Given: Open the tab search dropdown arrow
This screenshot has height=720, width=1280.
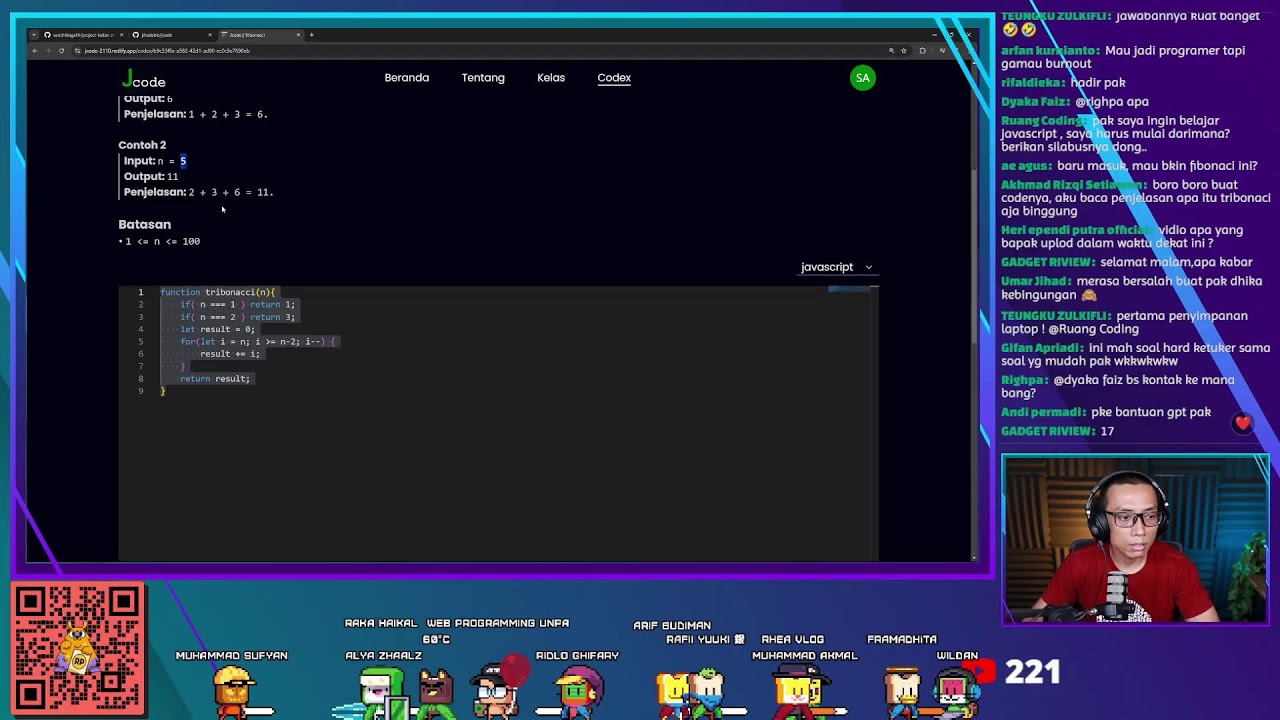Looking at the screenshot, I should click(35, 35).
